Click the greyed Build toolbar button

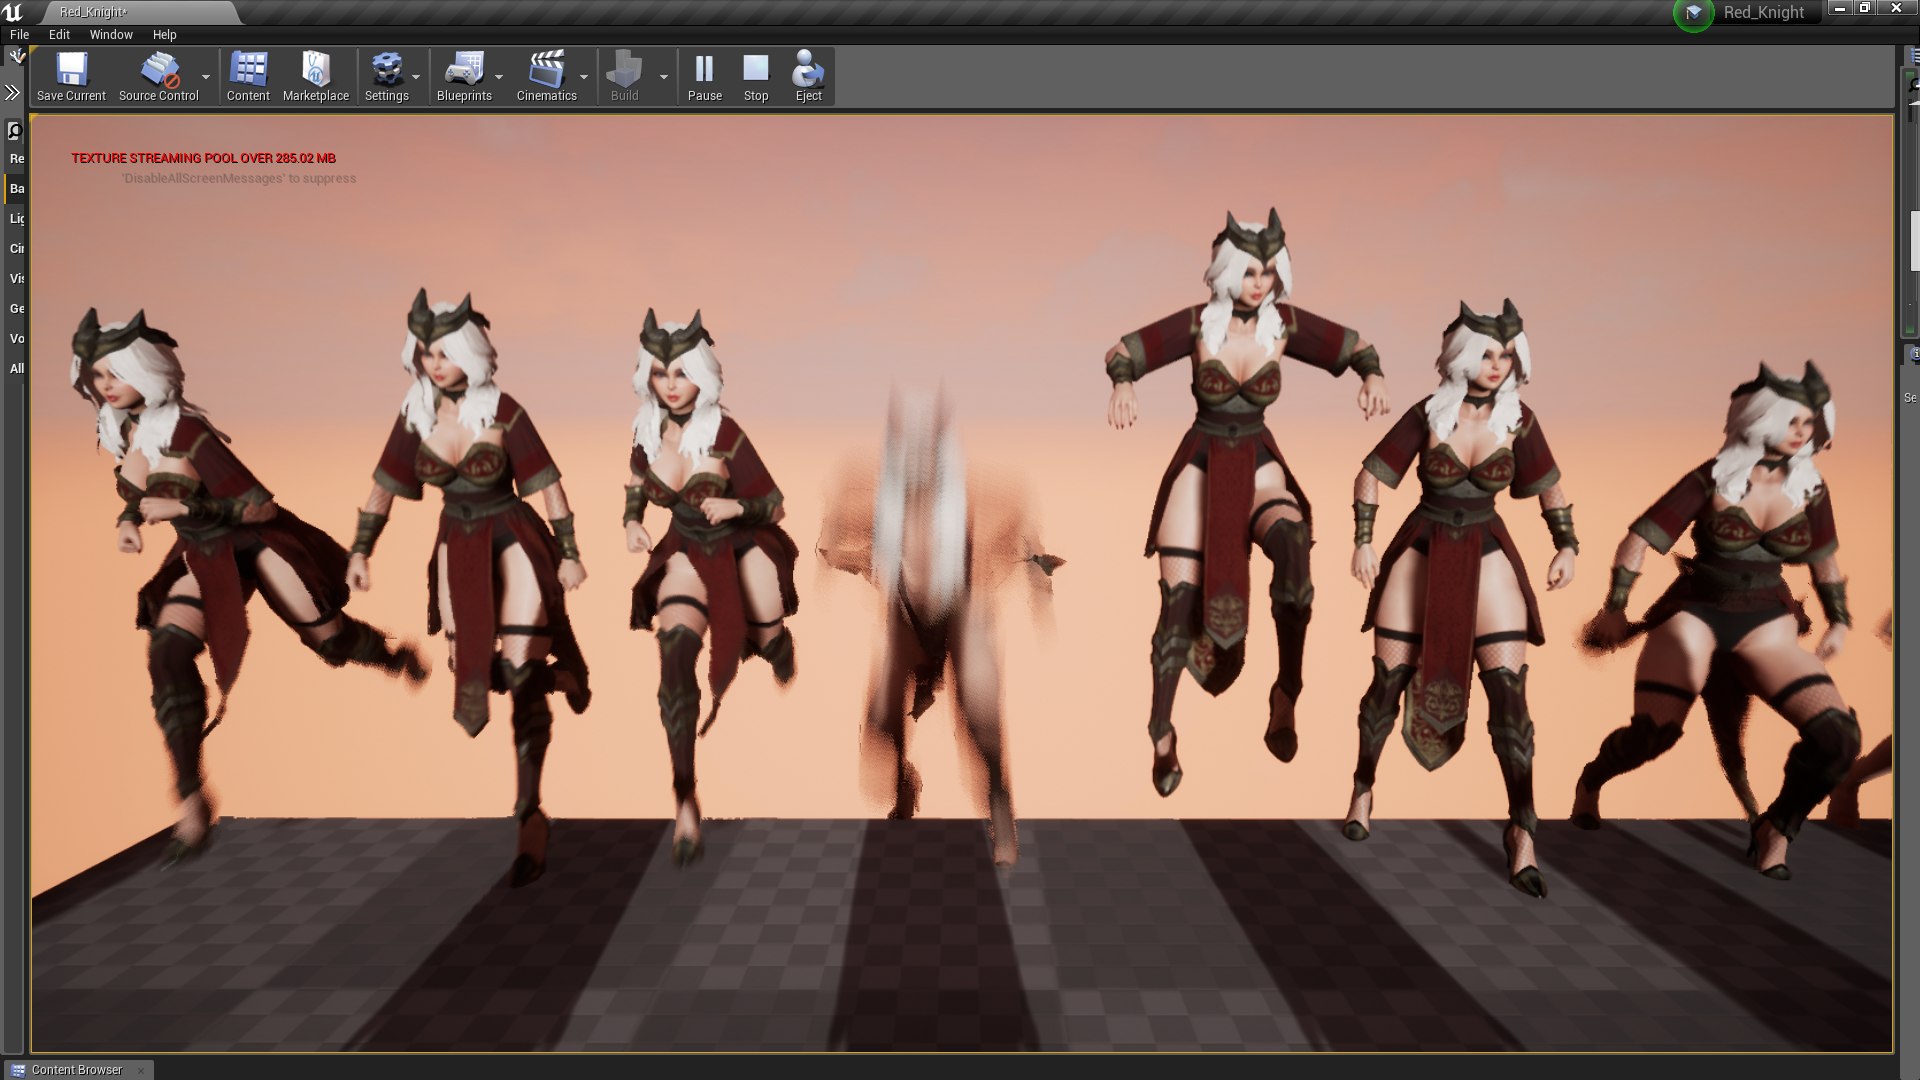(x=624, y=77)
